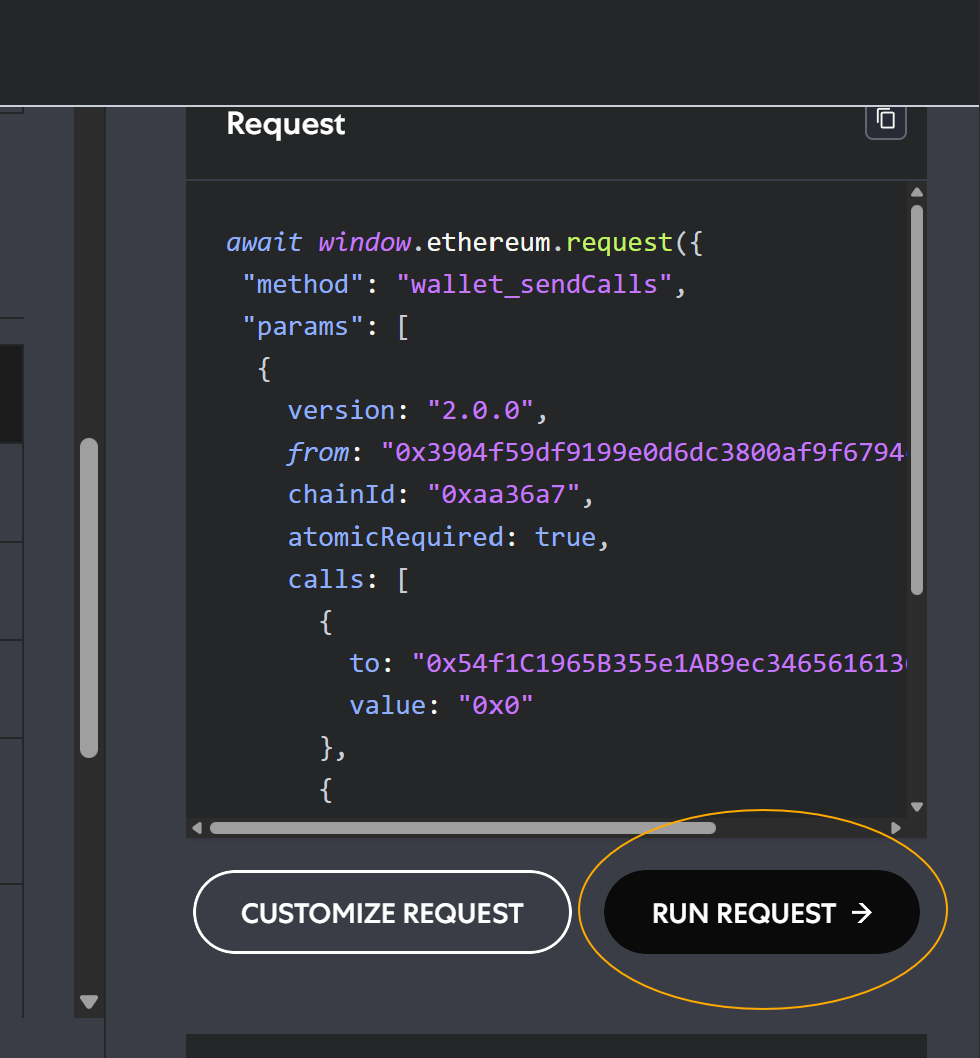
Task: Click the chainId value "0xaa36a7"
Action: pos(503,495)
